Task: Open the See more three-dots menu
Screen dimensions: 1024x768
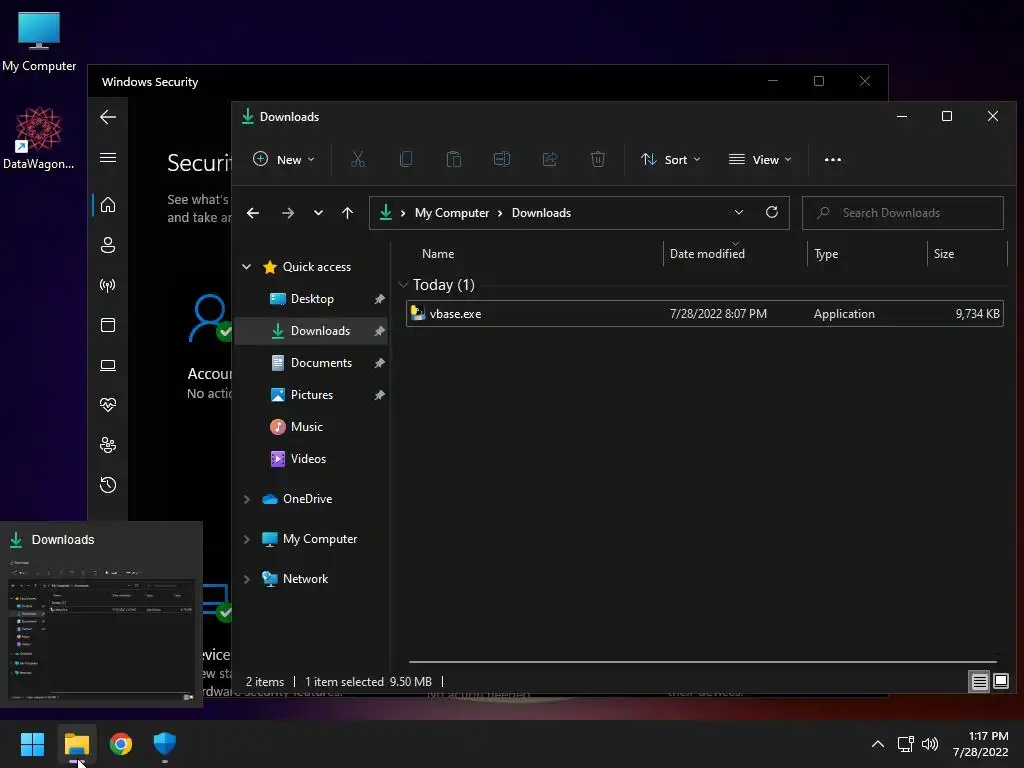Action: pos(833,159)
